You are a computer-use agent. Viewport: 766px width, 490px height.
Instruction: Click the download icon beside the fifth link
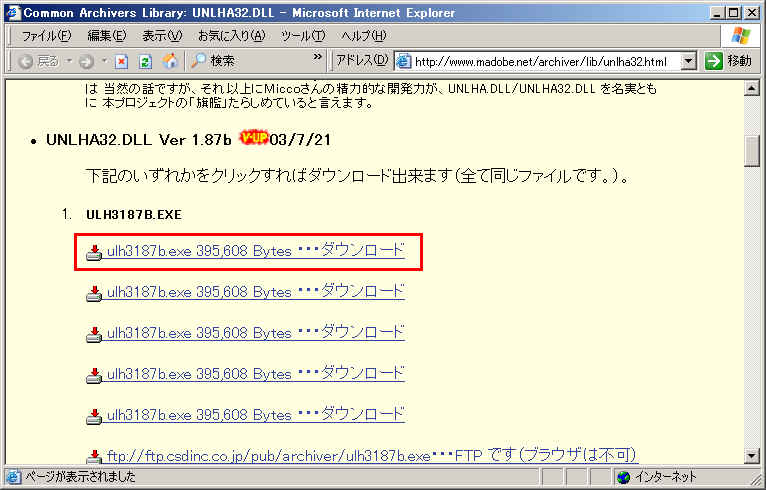pos(94,417)
